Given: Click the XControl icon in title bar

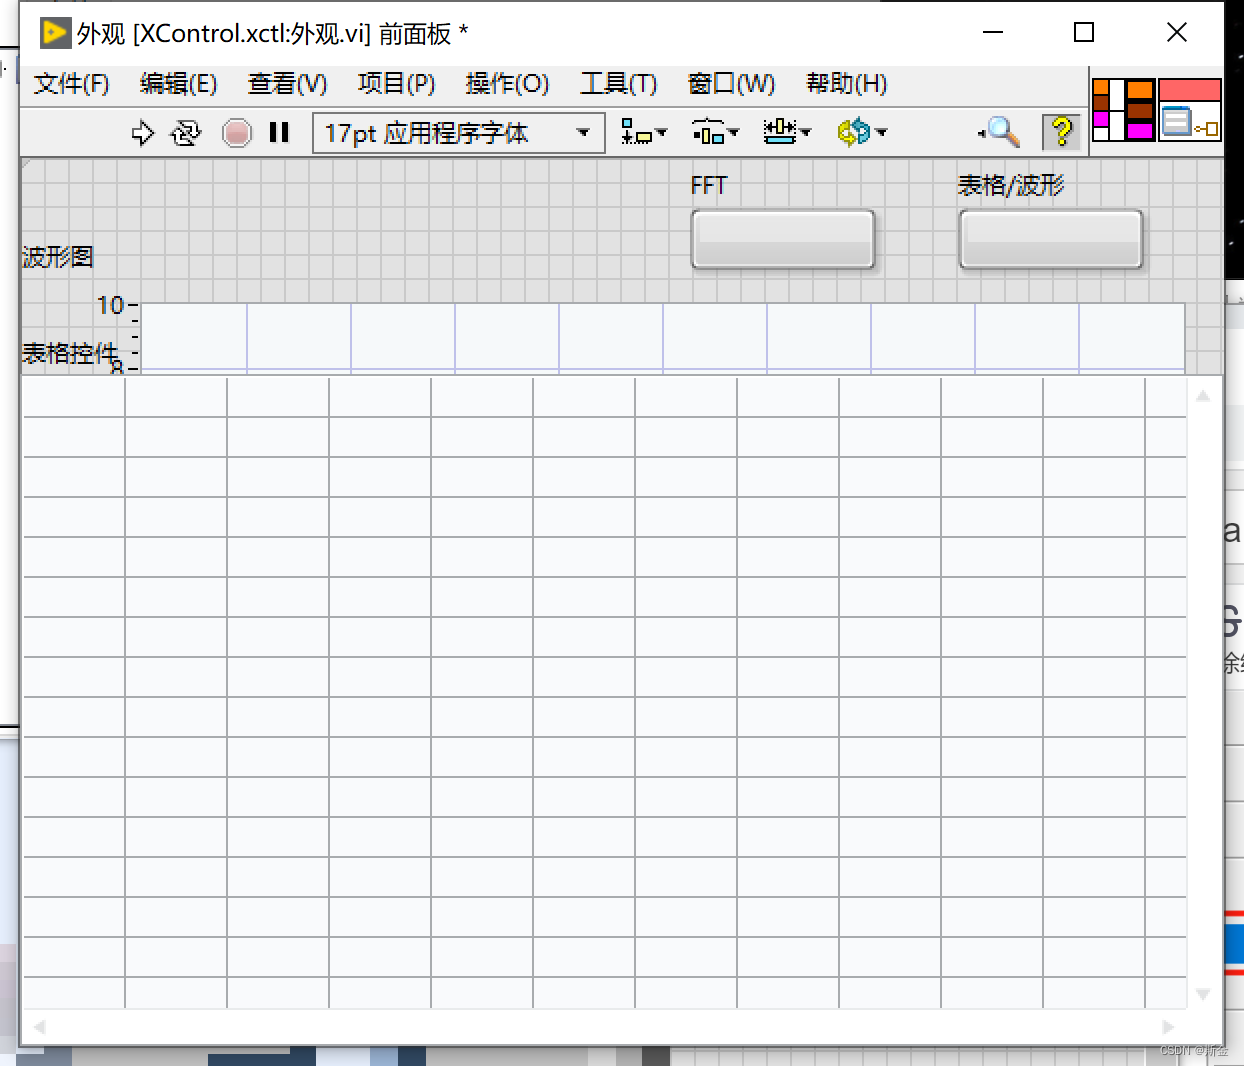Looking at the screenshot, I should [x=57, y=32].
